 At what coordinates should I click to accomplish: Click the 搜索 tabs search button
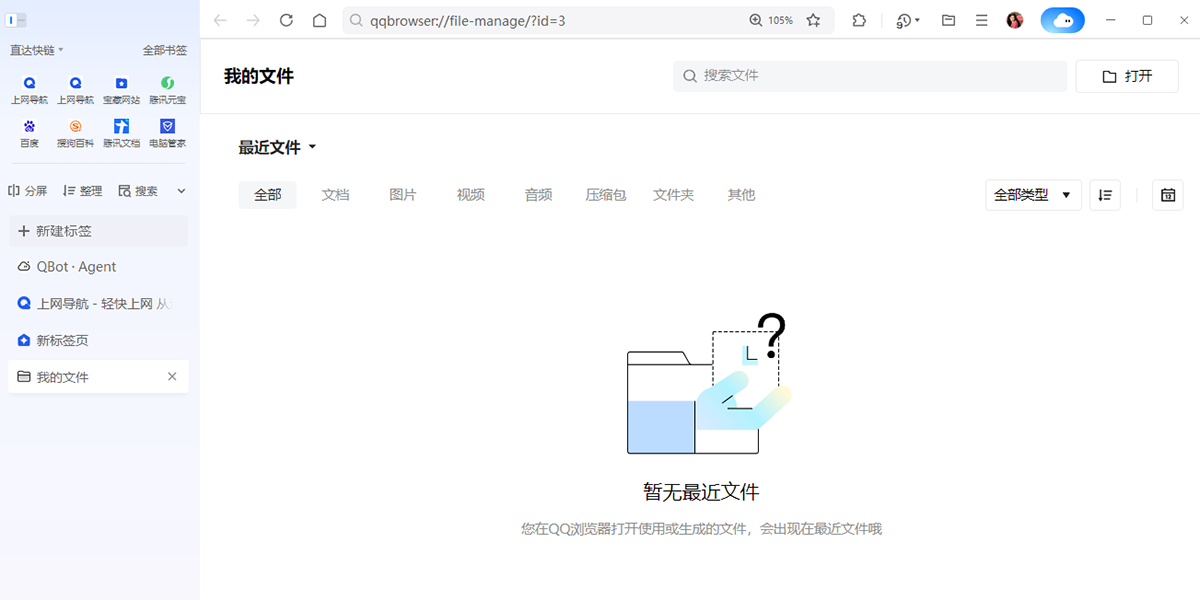click(x=138, y=191)
